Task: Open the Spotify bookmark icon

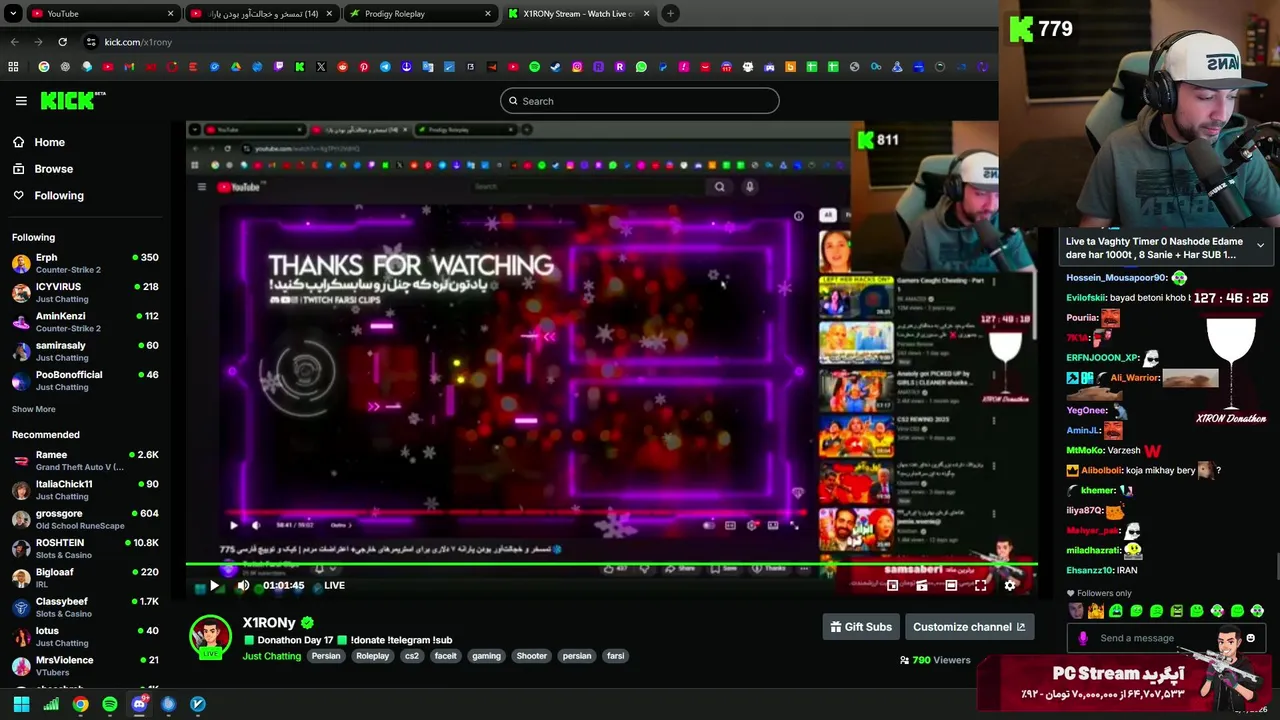Action: 534,67
